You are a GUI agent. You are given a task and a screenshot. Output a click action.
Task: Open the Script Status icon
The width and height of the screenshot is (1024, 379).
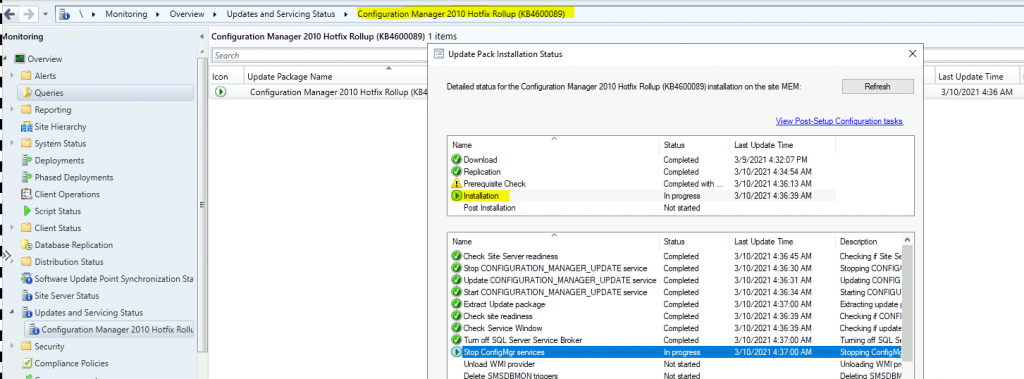click(26, 211)
